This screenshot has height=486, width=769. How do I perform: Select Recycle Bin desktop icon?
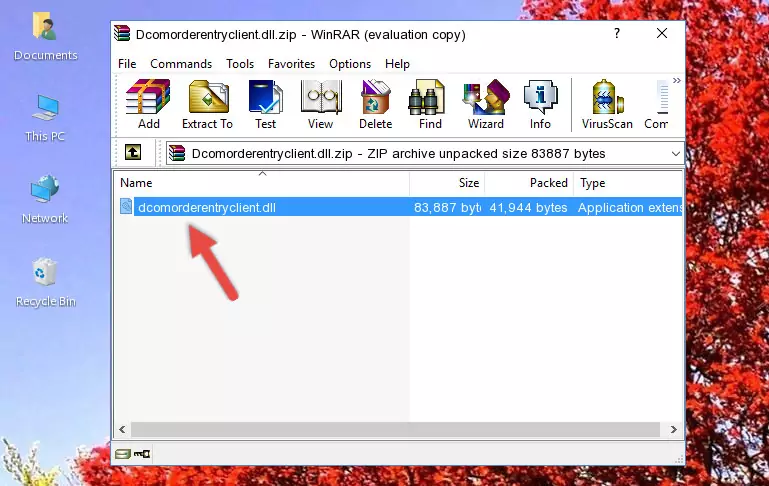(46, 283)
